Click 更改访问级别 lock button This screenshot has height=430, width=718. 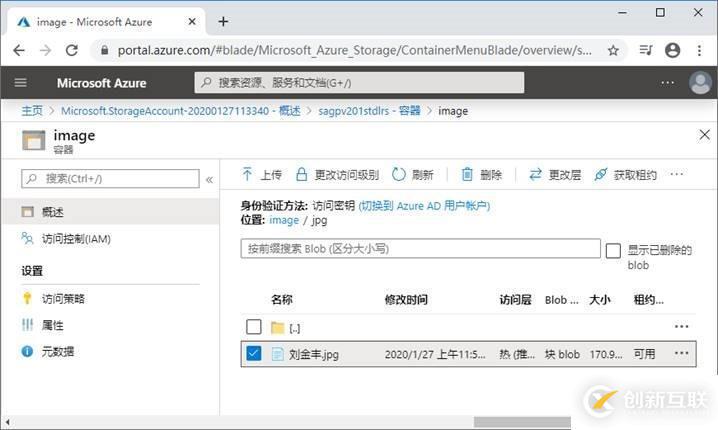338,174
